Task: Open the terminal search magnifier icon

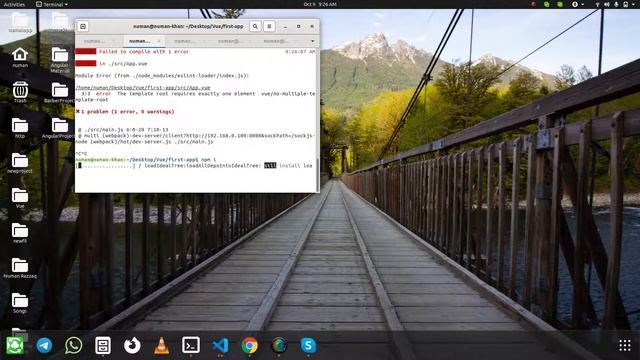Action: point(255,26)
